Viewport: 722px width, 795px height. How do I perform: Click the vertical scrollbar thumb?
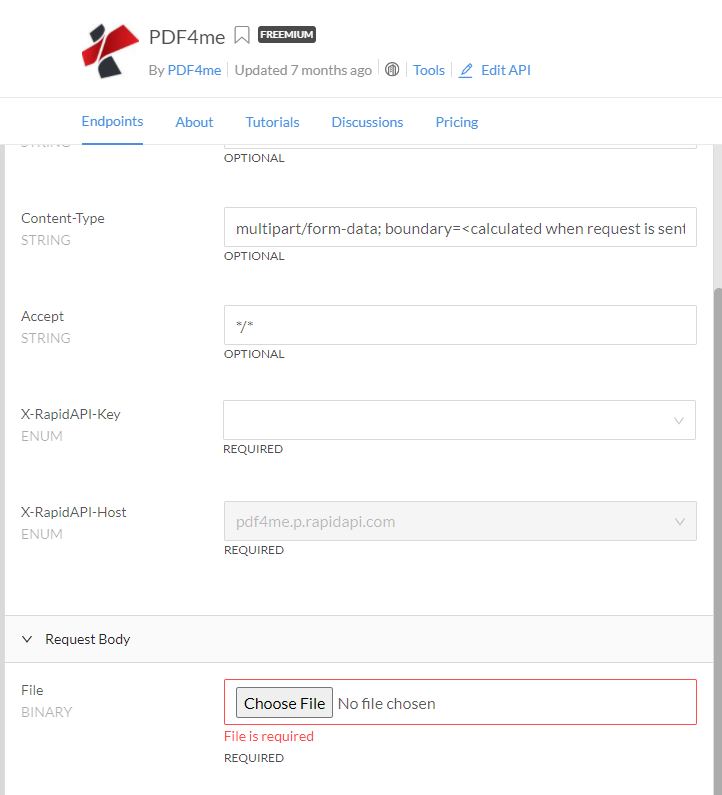click(x=717, y=540)
